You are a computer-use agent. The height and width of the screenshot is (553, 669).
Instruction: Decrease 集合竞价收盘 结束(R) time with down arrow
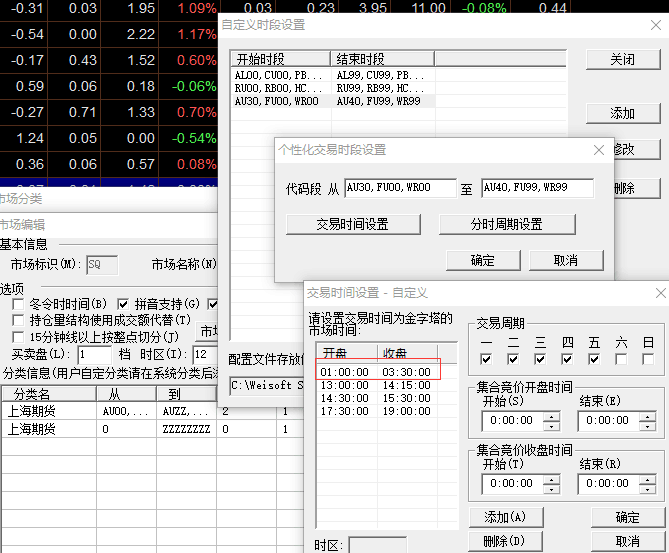click(x=648, y=488)
